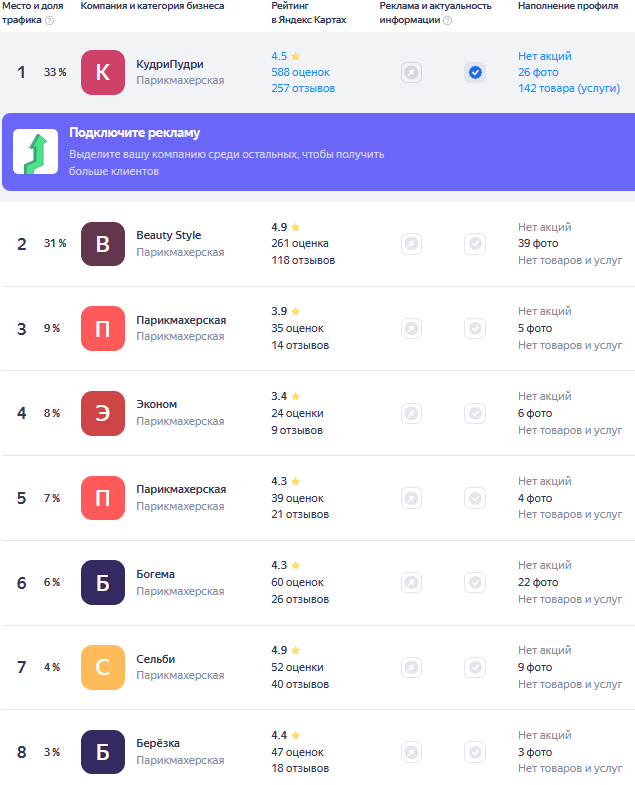Click the '35 оценок' text
Image resolution: width=635 pixels, height=785 pixels.
coord(297,328)
